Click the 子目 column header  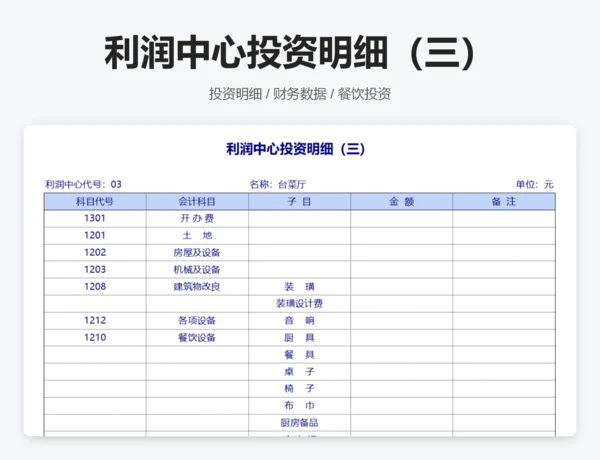[x=299, y=202]
